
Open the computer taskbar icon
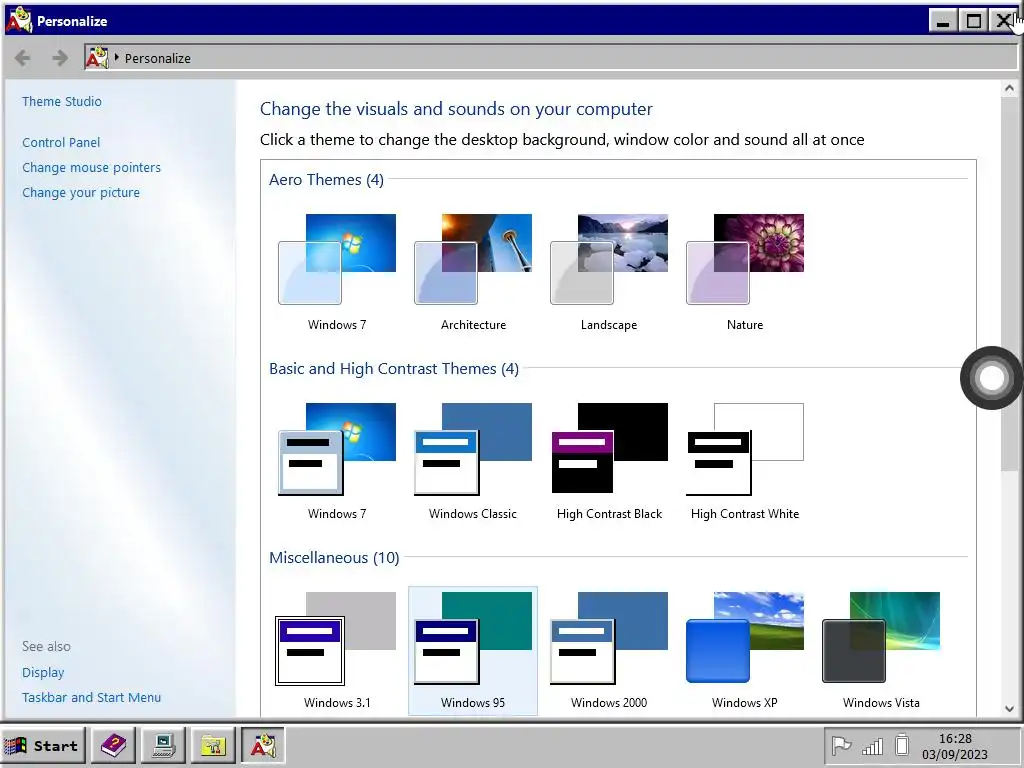(163, 745)
